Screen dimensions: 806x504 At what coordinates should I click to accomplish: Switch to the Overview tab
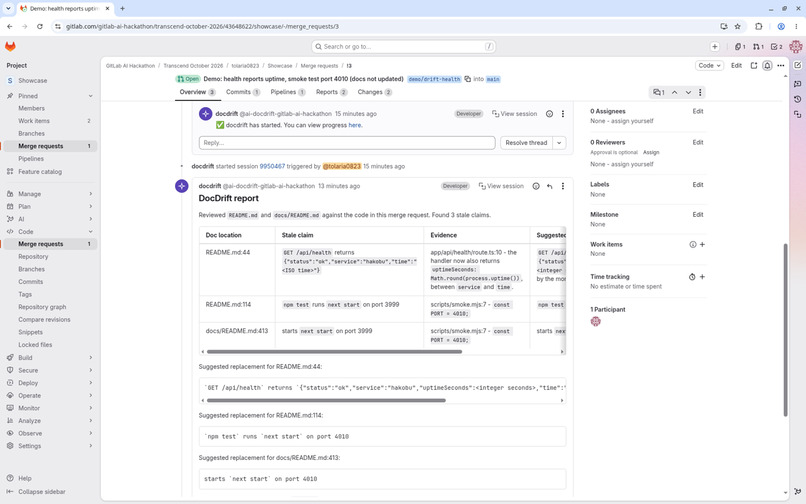coord(197,92)
